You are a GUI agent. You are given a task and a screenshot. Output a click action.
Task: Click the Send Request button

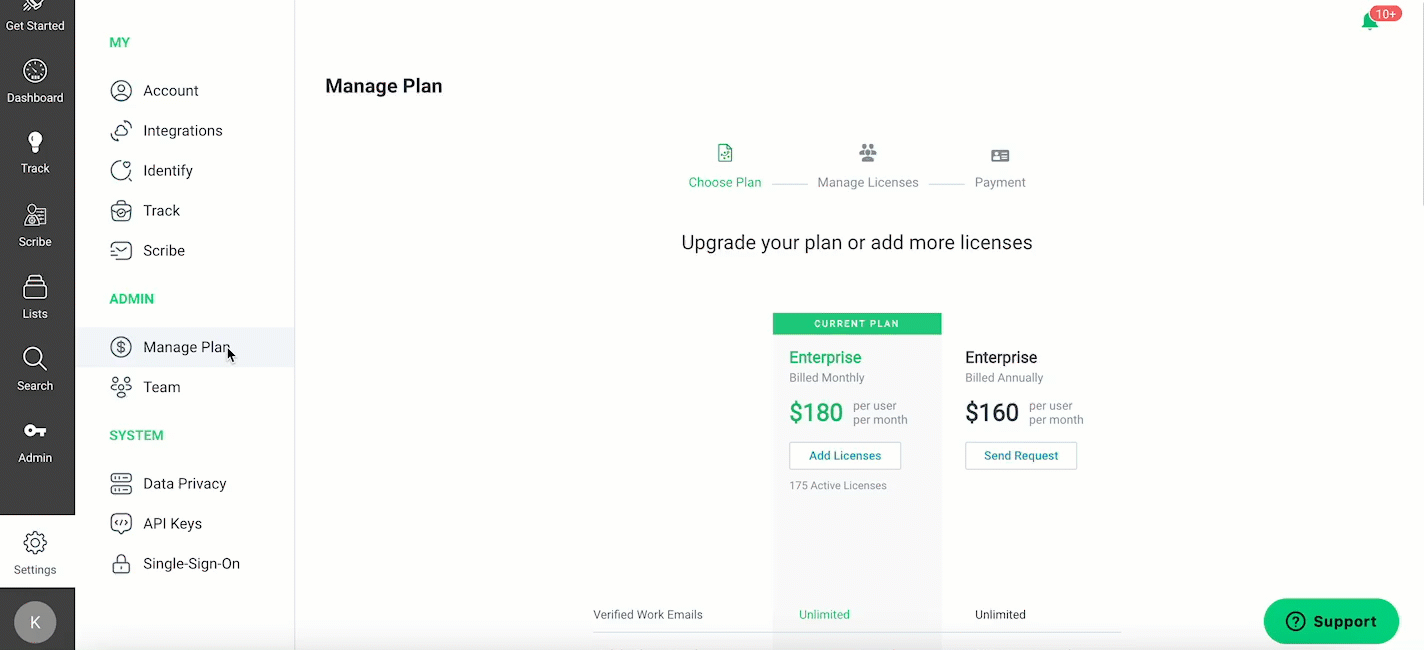[1021, 456]
